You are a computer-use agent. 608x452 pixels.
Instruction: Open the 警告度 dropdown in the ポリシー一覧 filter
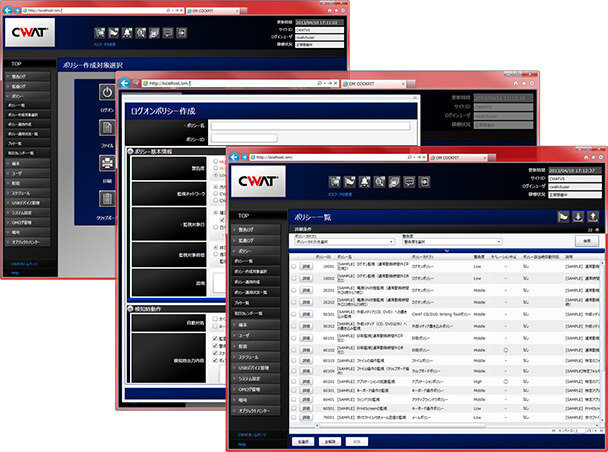(453, 242)
